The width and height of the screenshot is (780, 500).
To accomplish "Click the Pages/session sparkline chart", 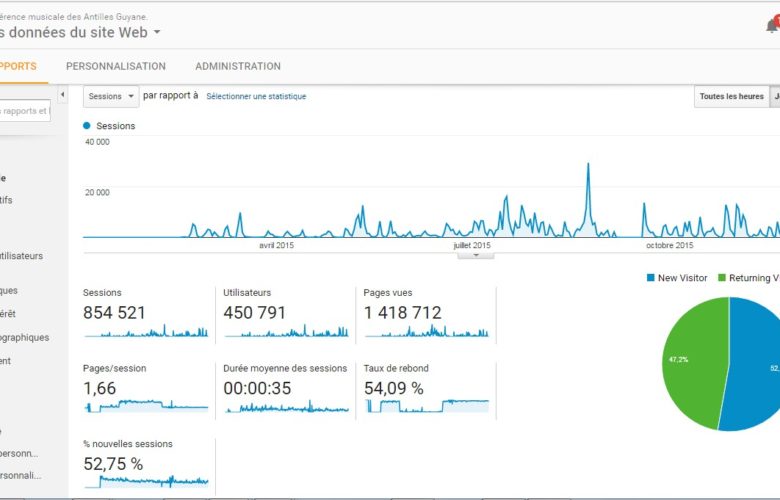I will (146, 406).
